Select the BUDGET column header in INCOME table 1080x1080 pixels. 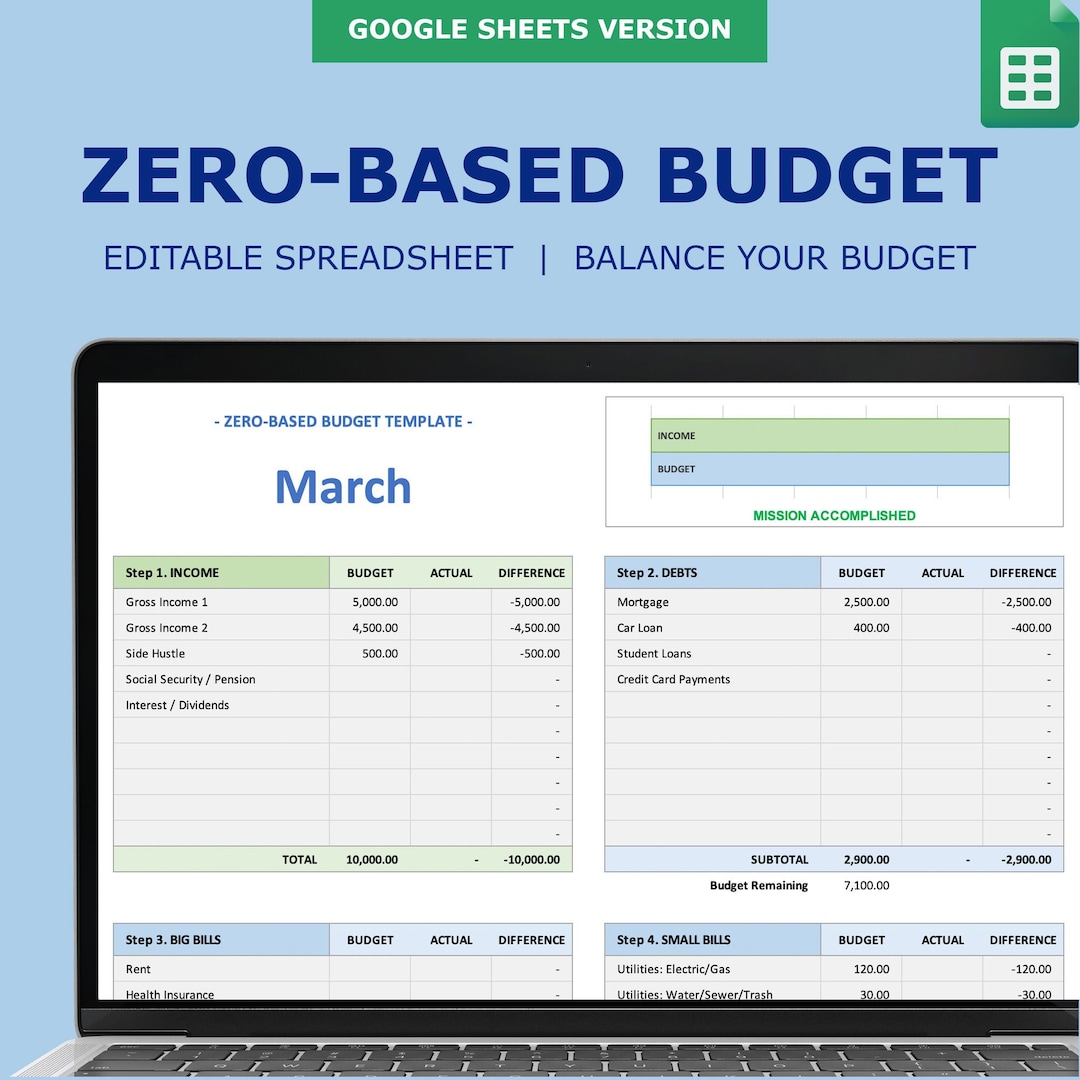pyautogui.click(x=370, y=572)
